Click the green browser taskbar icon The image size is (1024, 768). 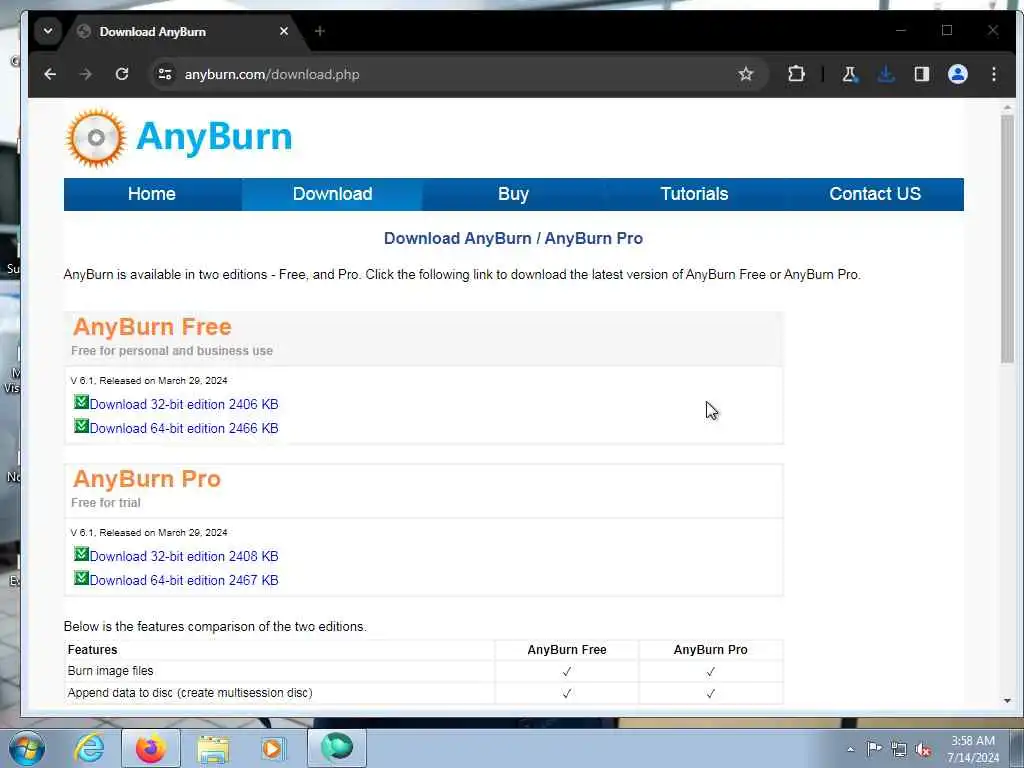337,748
